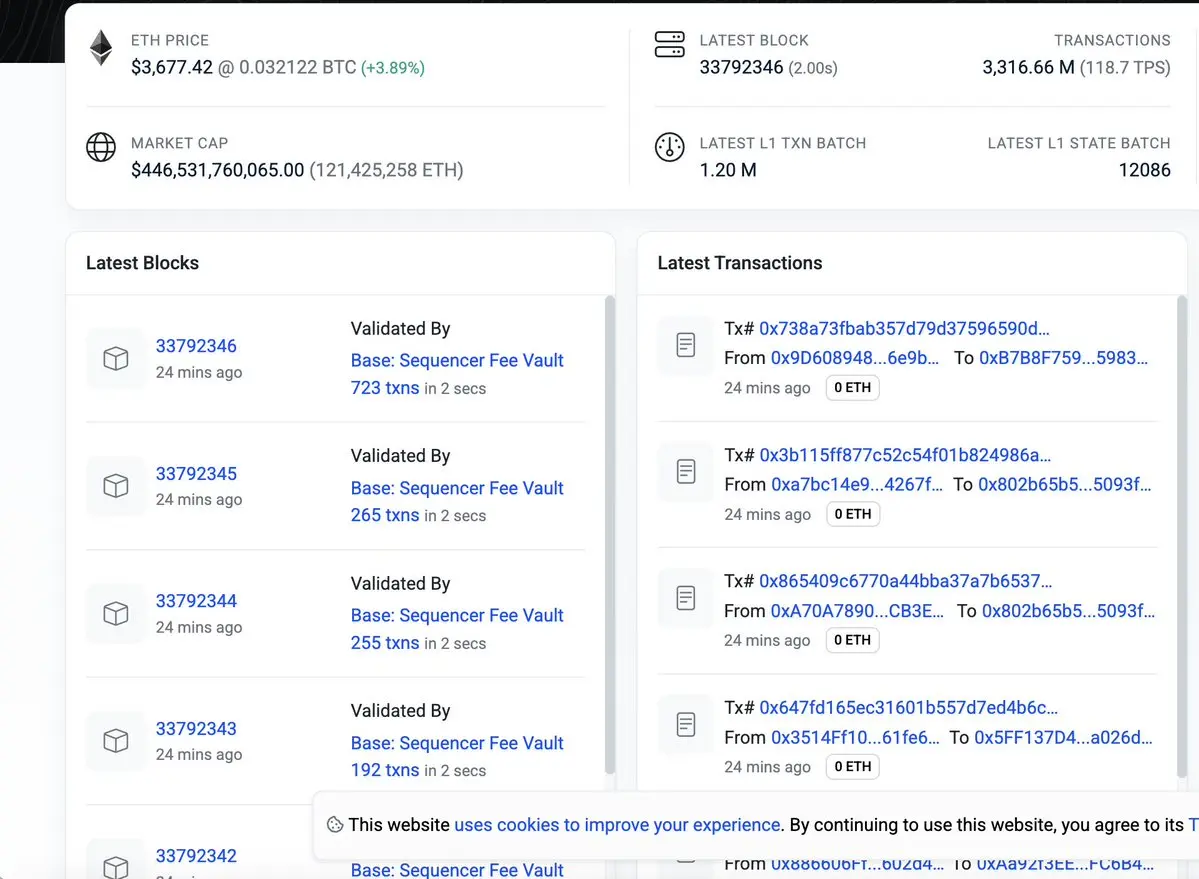The height and width of the screenshot is (879, 1199).
Task: Click the 0 ETH badge on Tx 0x3b115ff877
Action: (x=853, y=514)
